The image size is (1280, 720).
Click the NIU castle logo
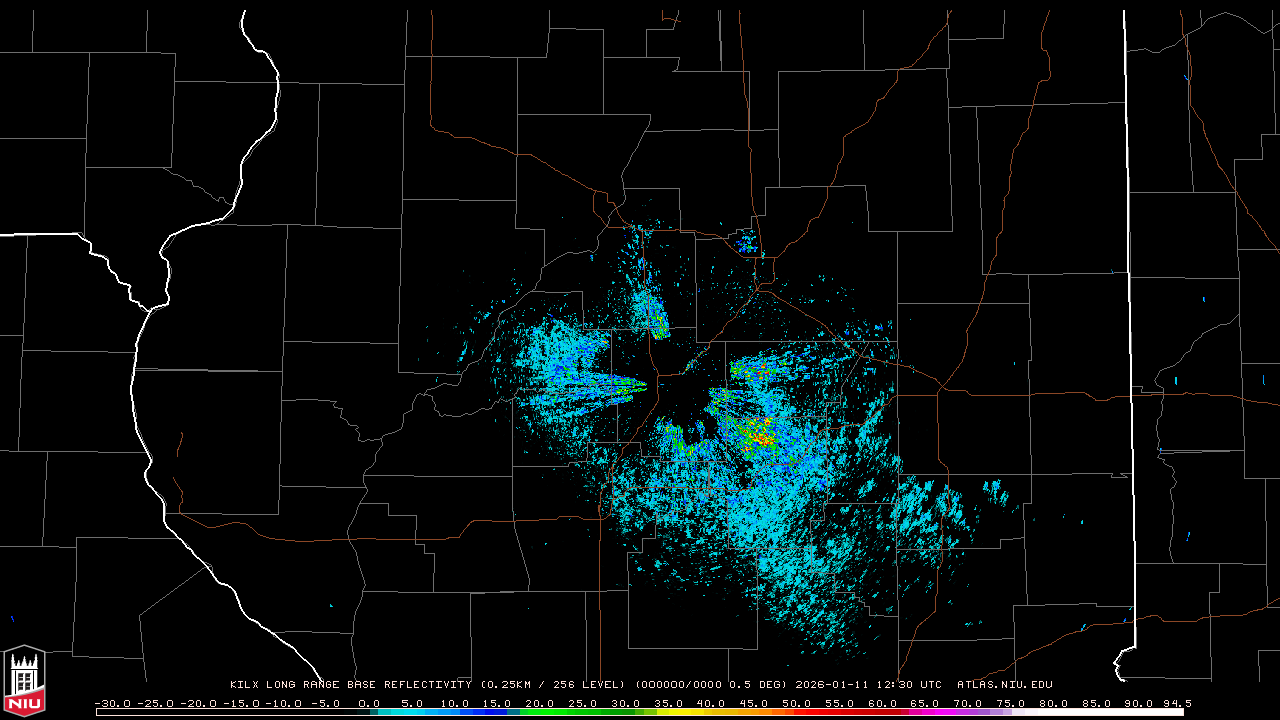(24, 673)
